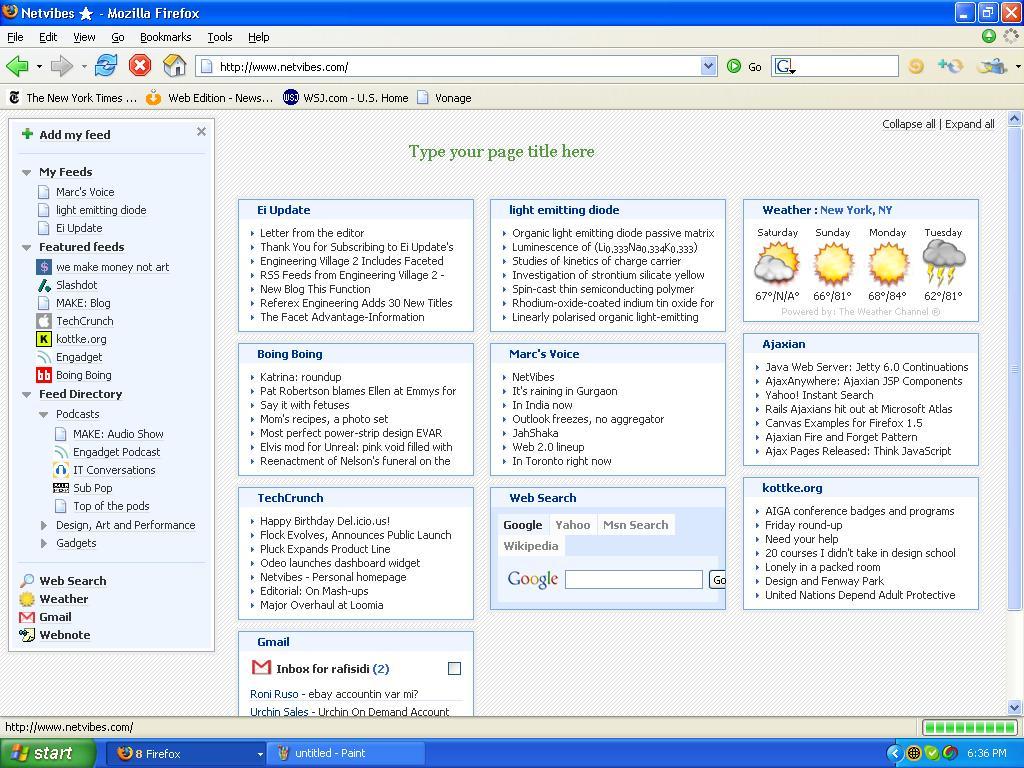Click the WSJ.com bookmark icon
This screenshot has width=1024, height=768.
tap(291, 97)
